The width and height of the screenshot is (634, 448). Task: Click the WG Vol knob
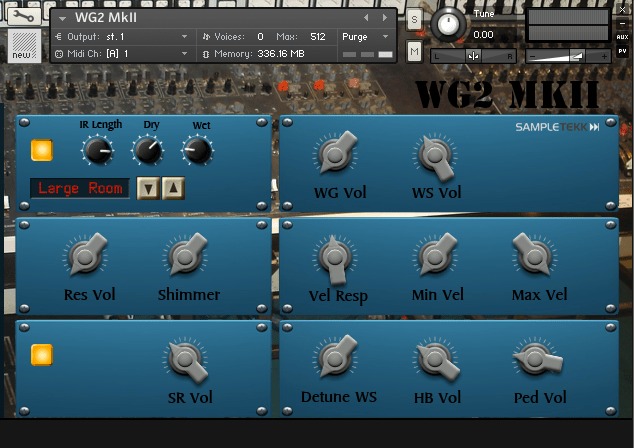pos(332,154)
